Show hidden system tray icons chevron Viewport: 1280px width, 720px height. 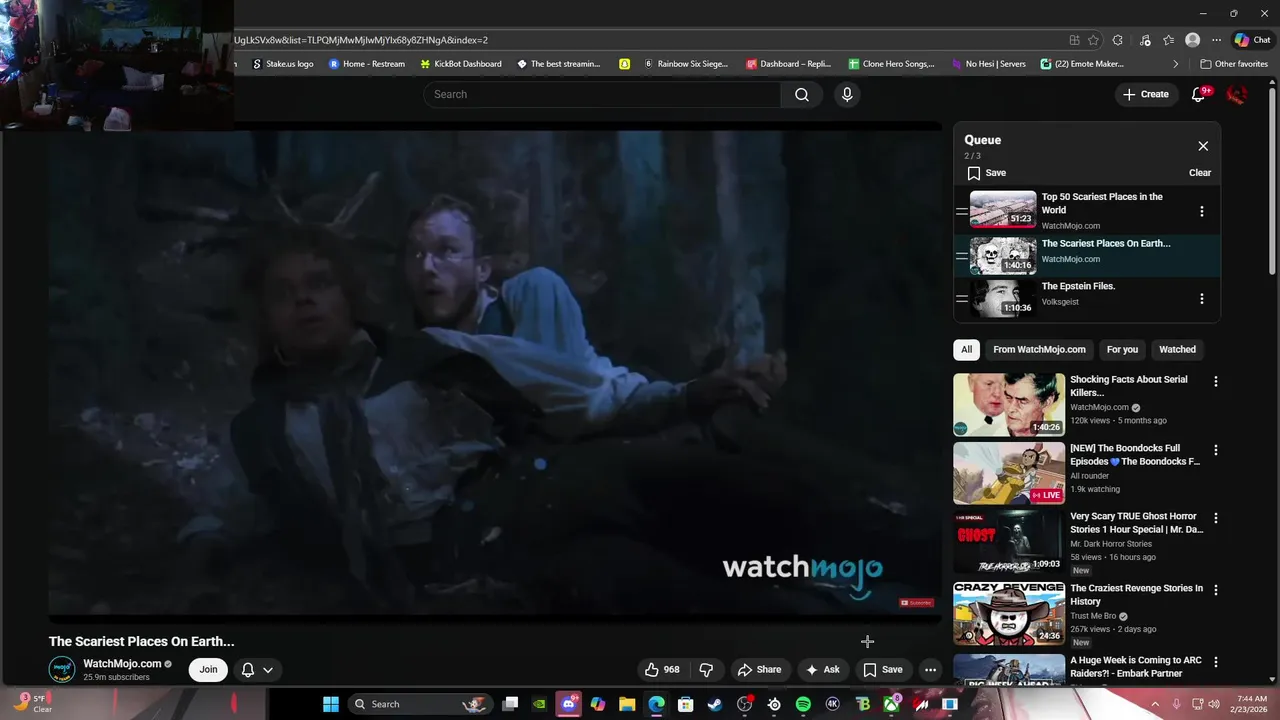pyautogui.click(x=1155, y=704)
